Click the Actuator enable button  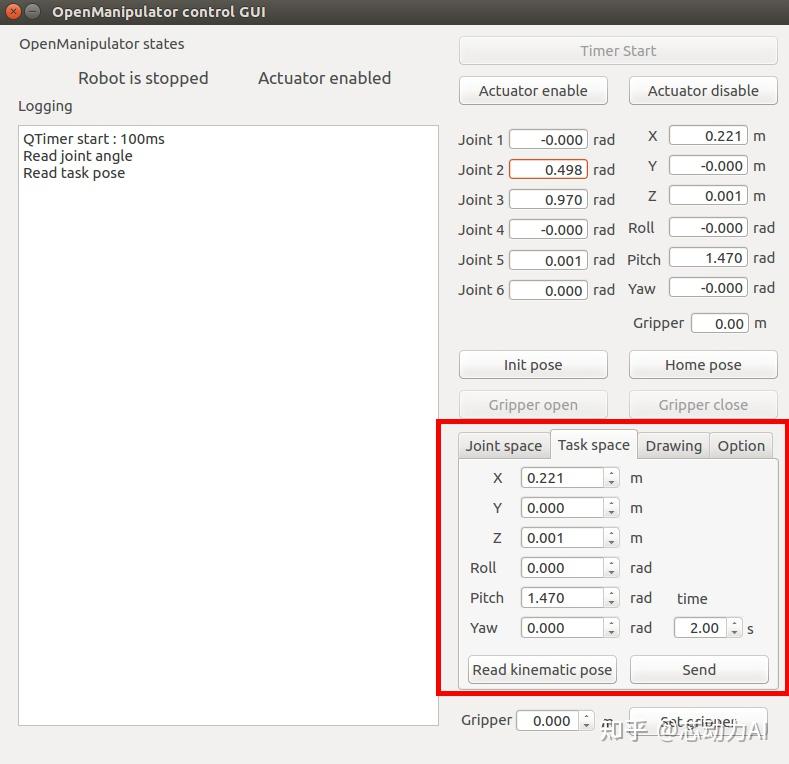[x=533, y=91]
